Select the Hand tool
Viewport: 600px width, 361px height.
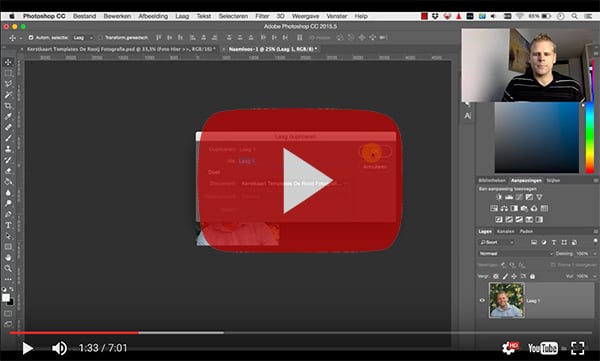pyautogui.click(x=8, y=258)
